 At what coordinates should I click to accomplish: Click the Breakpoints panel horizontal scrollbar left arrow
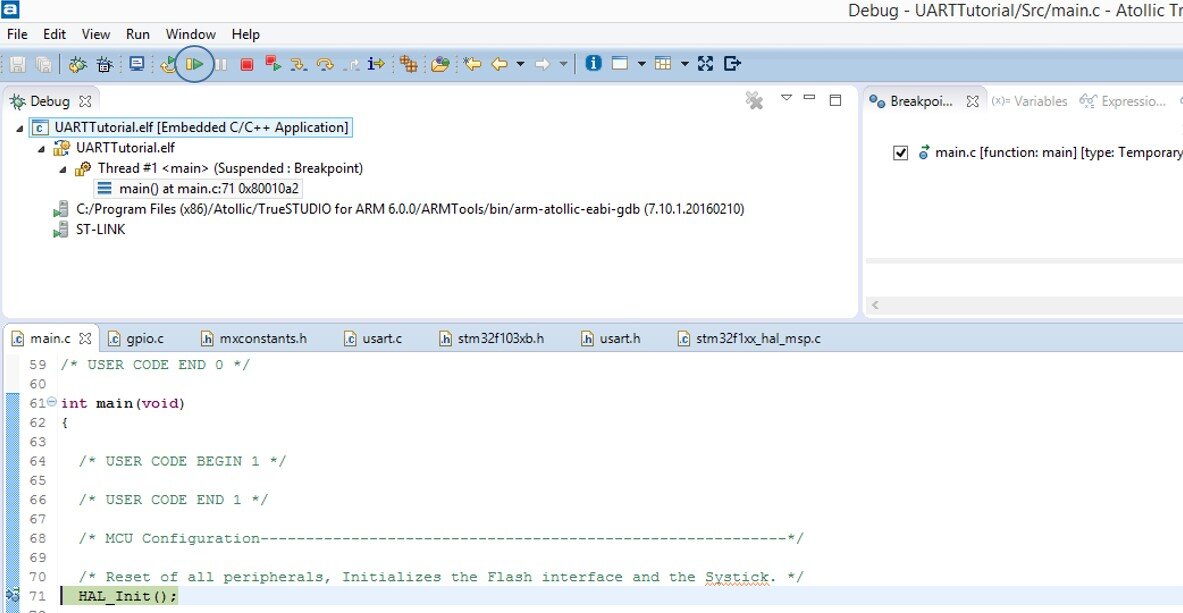coord(876,305)
